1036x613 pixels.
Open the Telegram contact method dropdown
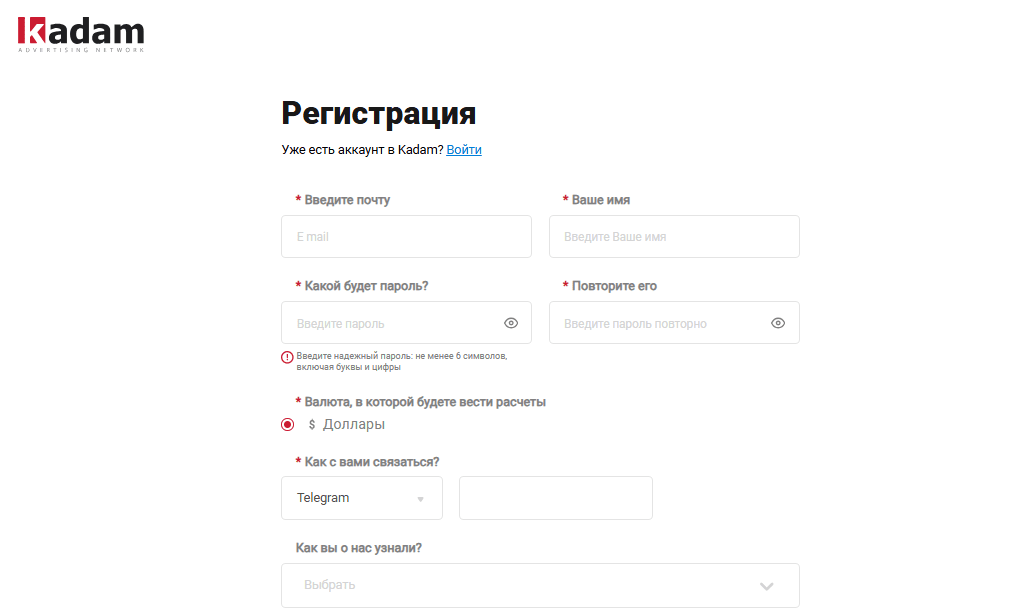pos(361,498)
